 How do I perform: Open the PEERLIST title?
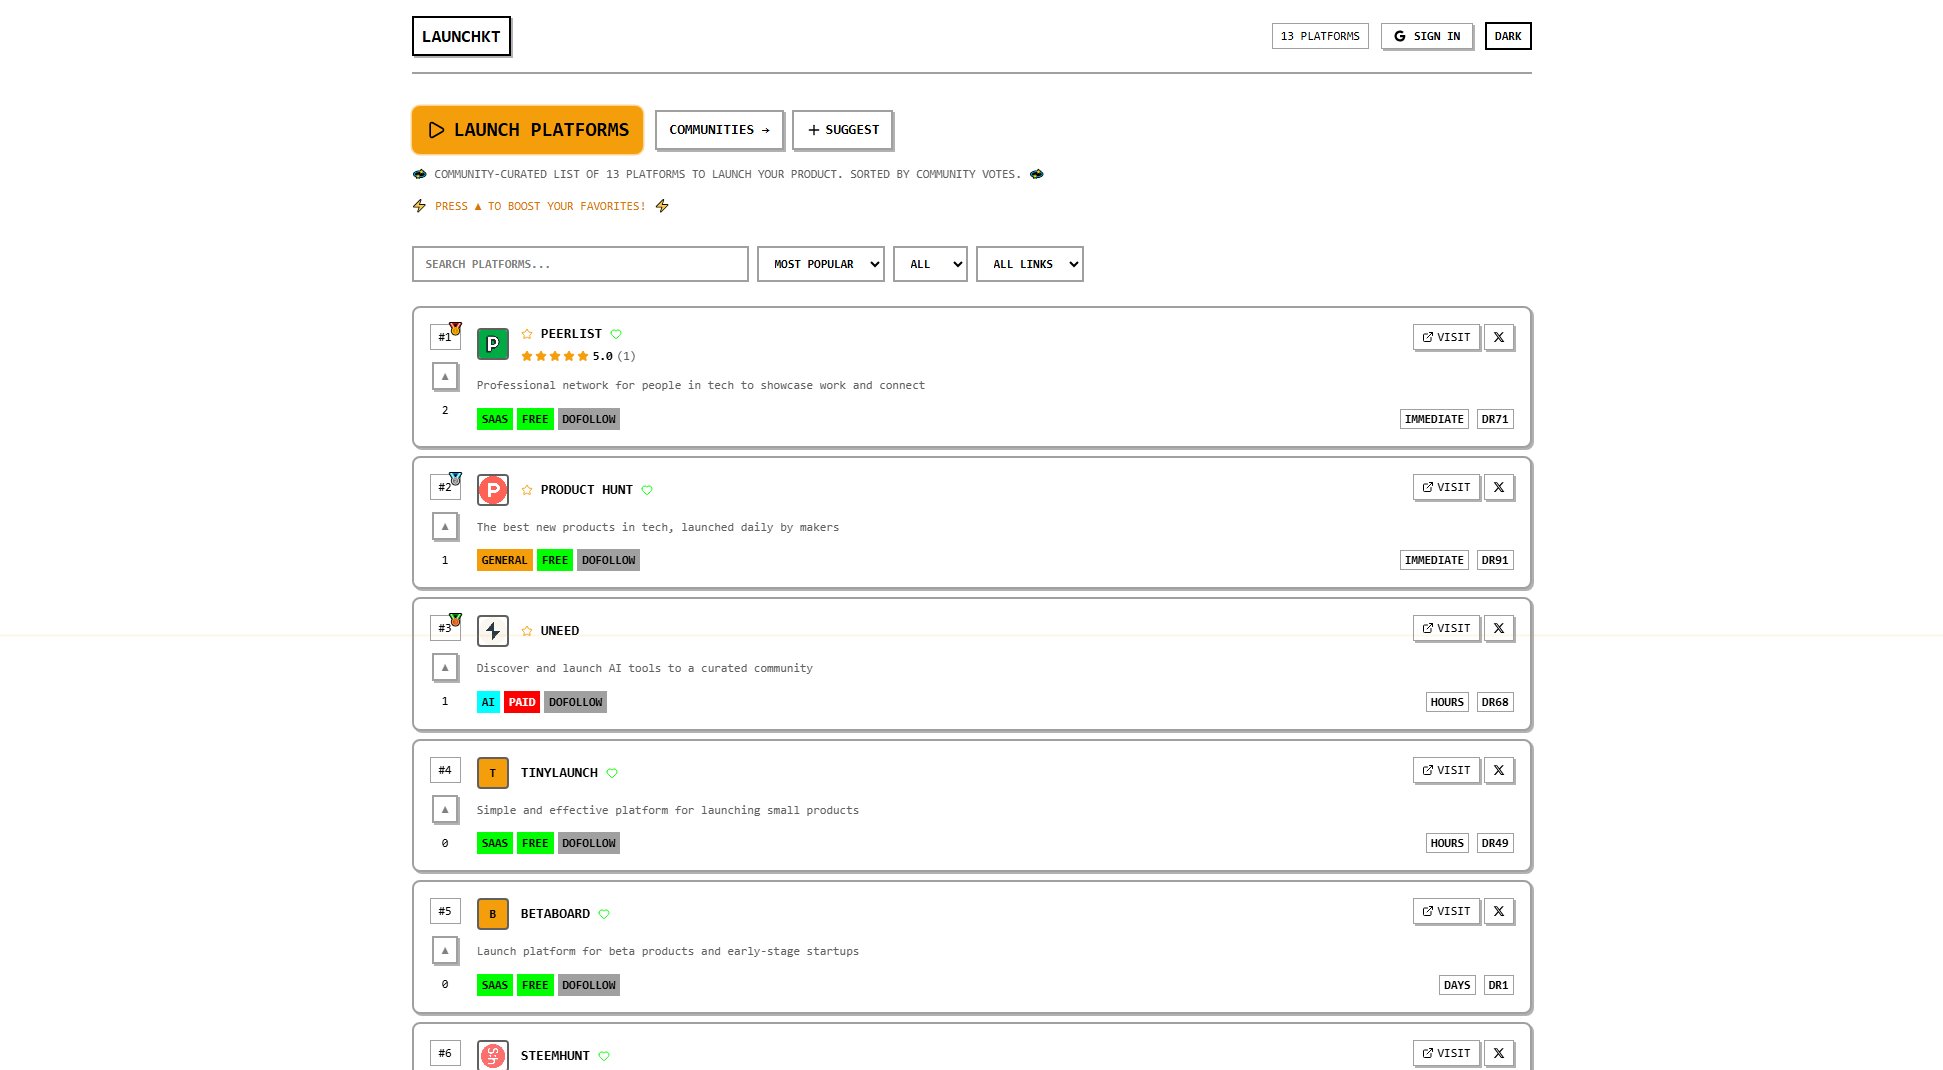tap(571, 334)
